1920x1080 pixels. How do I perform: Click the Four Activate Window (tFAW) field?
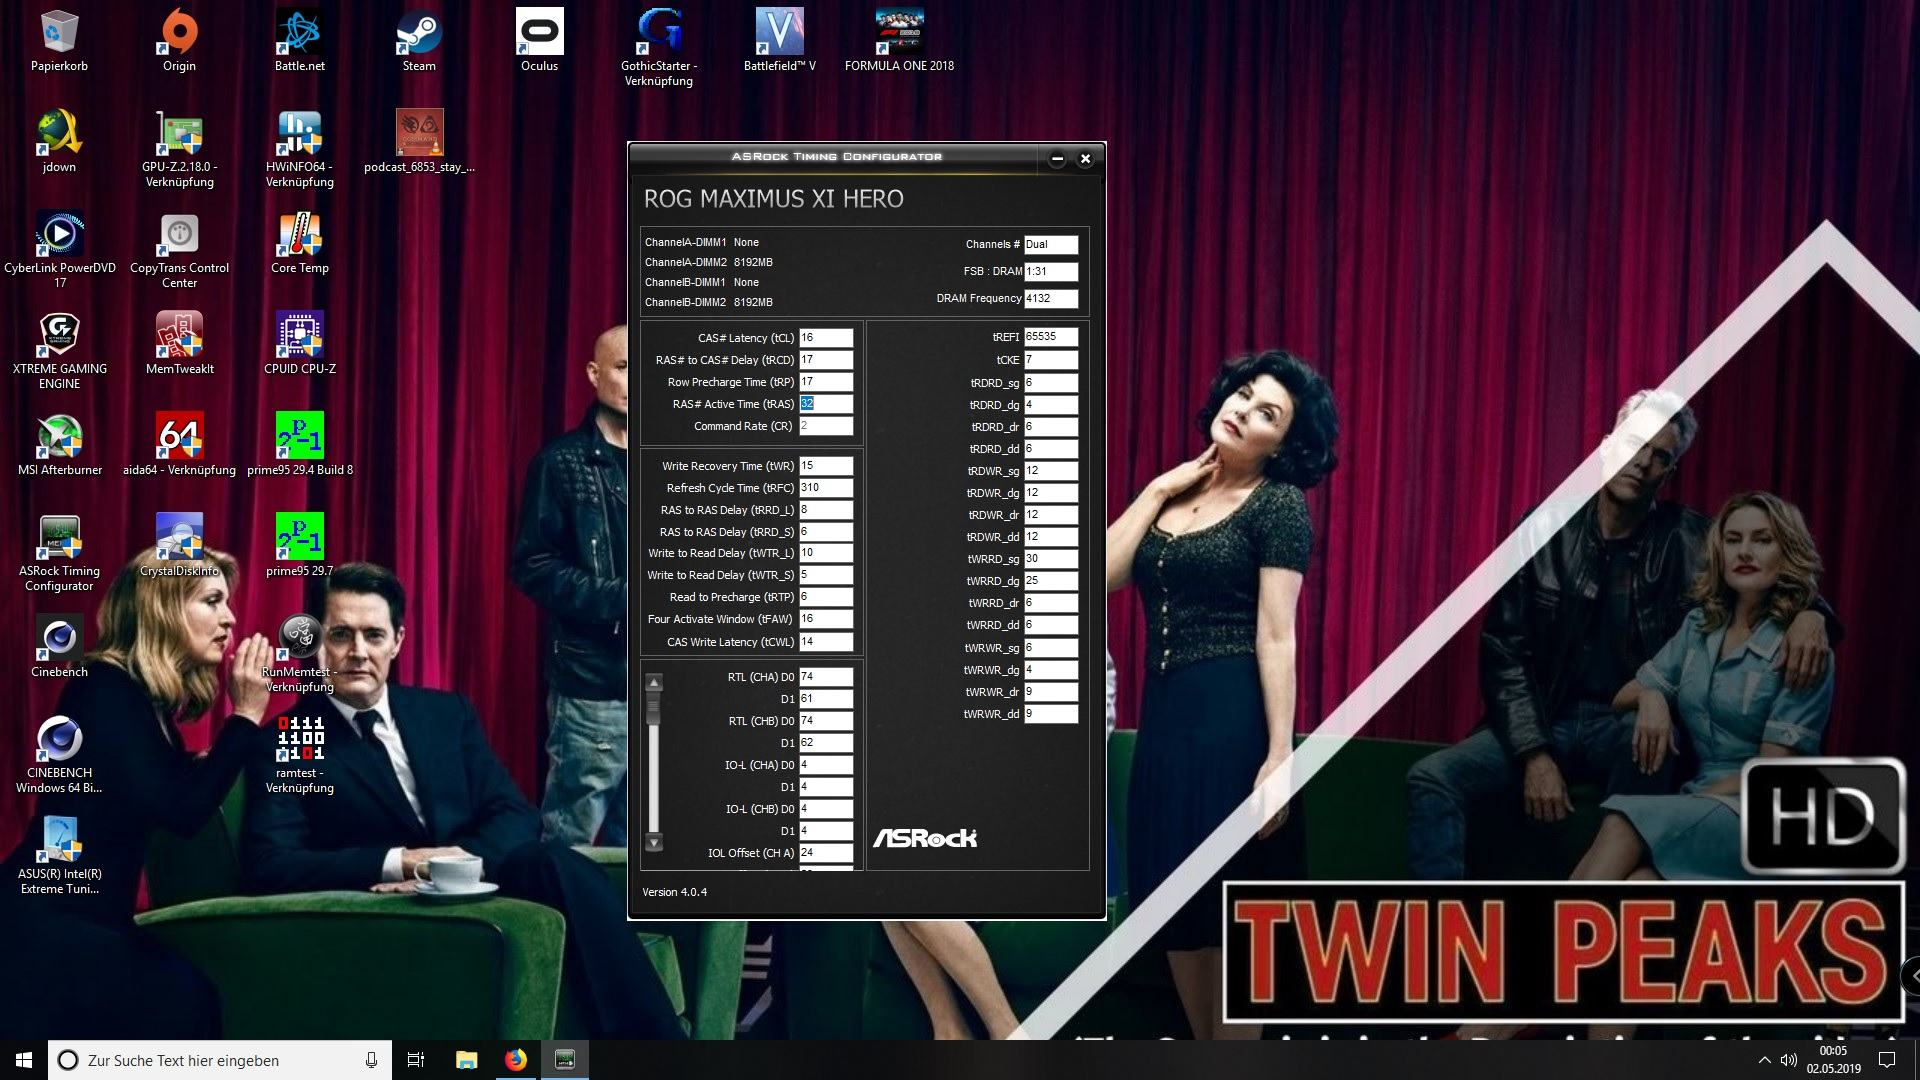coord(826,619)
